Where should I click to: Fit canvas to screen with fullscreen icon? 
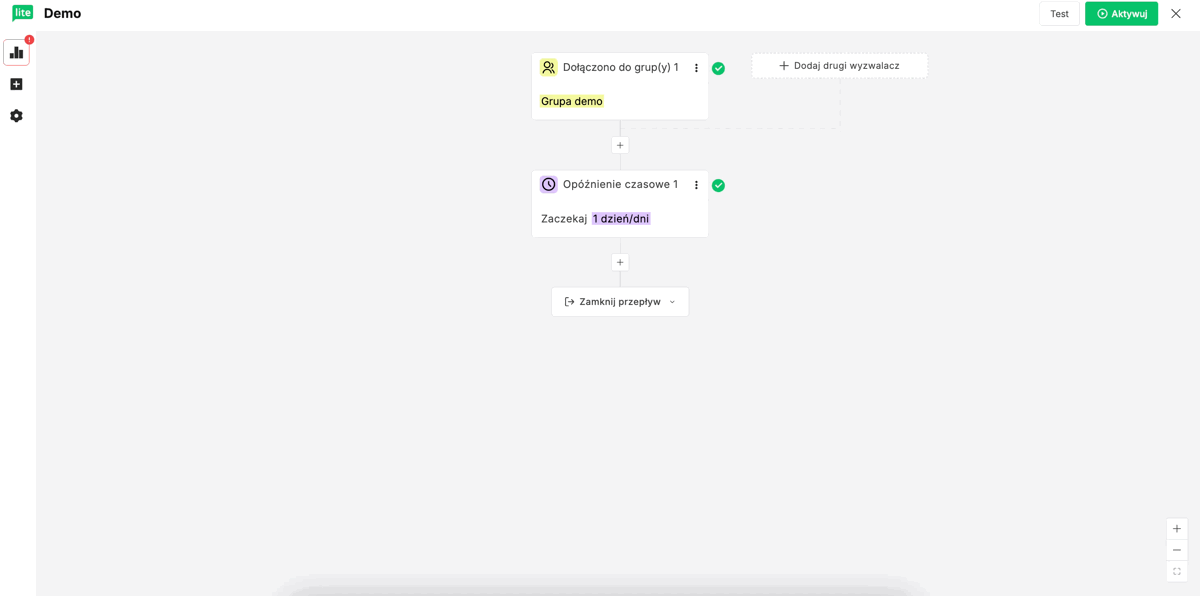click(1177, 572)
